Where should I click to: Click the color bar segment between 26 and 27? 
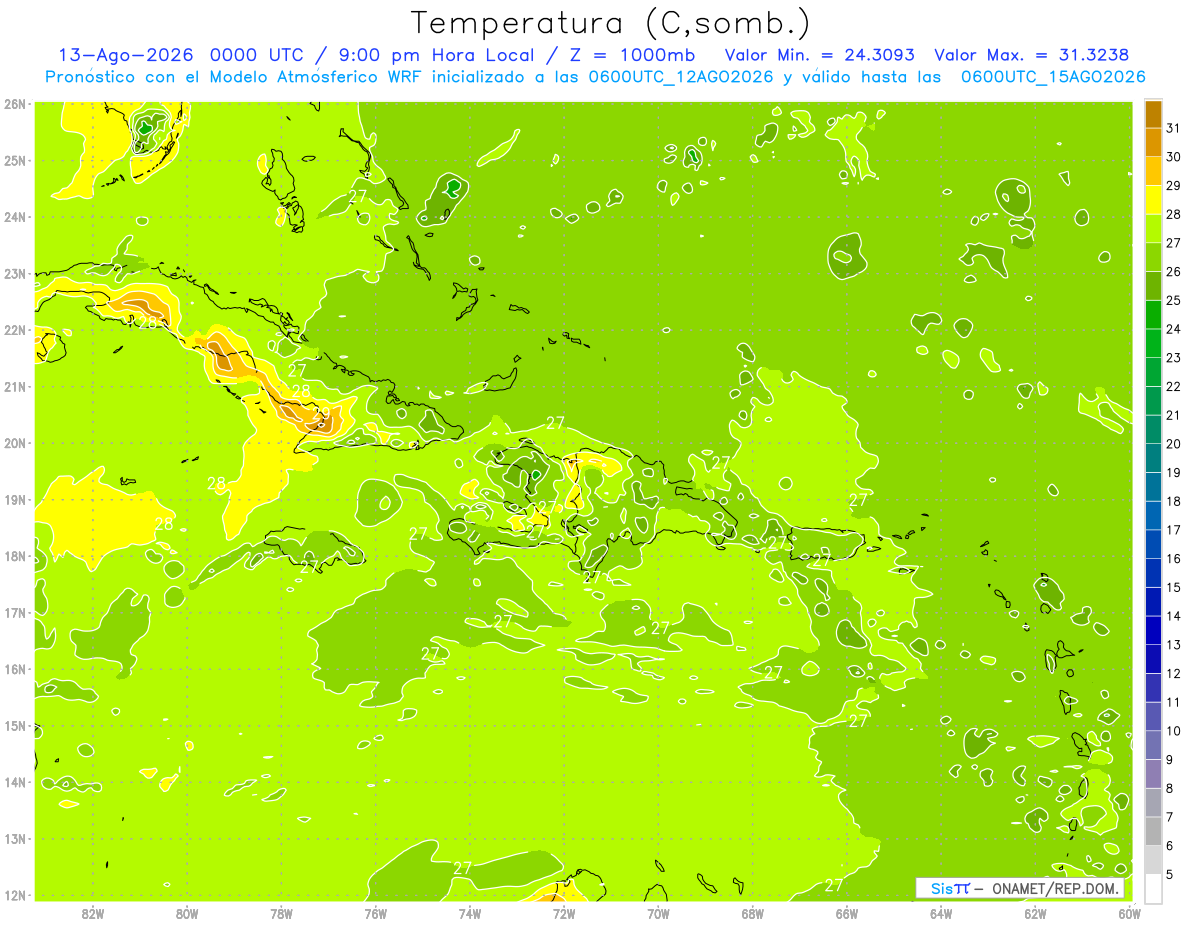click(1153, 257)
